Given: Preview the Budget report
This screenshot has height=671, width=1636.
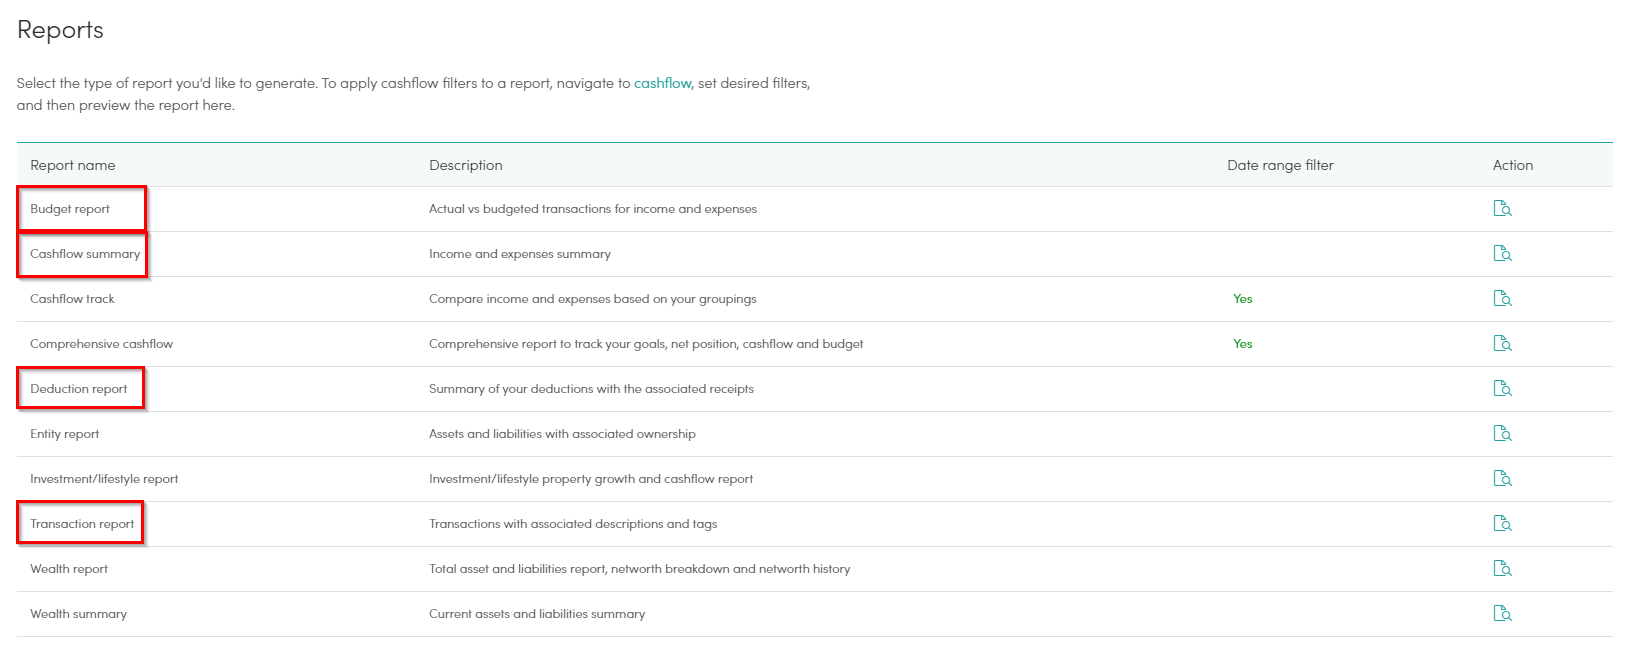Looking at the screenshot, I should pyautogui.click(x=1502, y=209).
